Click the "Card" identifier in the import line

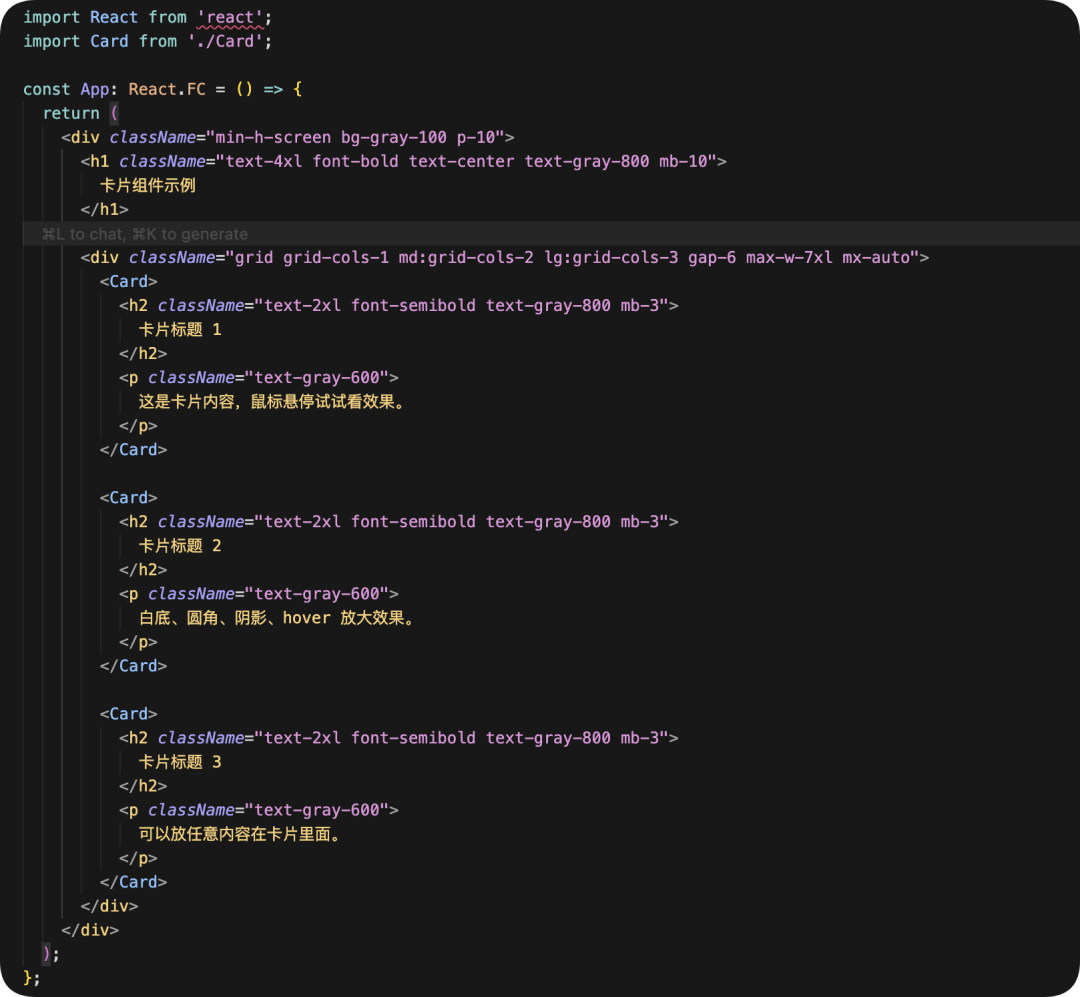(109, 41)
